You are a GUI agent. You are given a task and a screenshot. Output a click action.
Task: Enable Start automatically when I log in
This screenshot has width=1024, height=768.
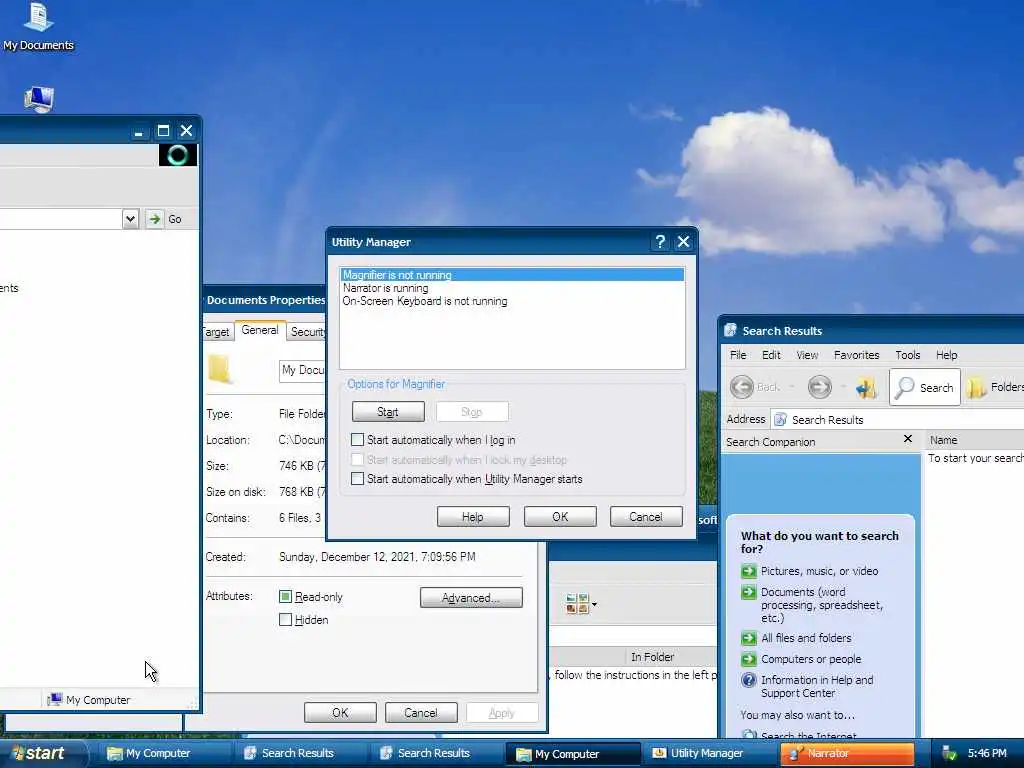357,440
